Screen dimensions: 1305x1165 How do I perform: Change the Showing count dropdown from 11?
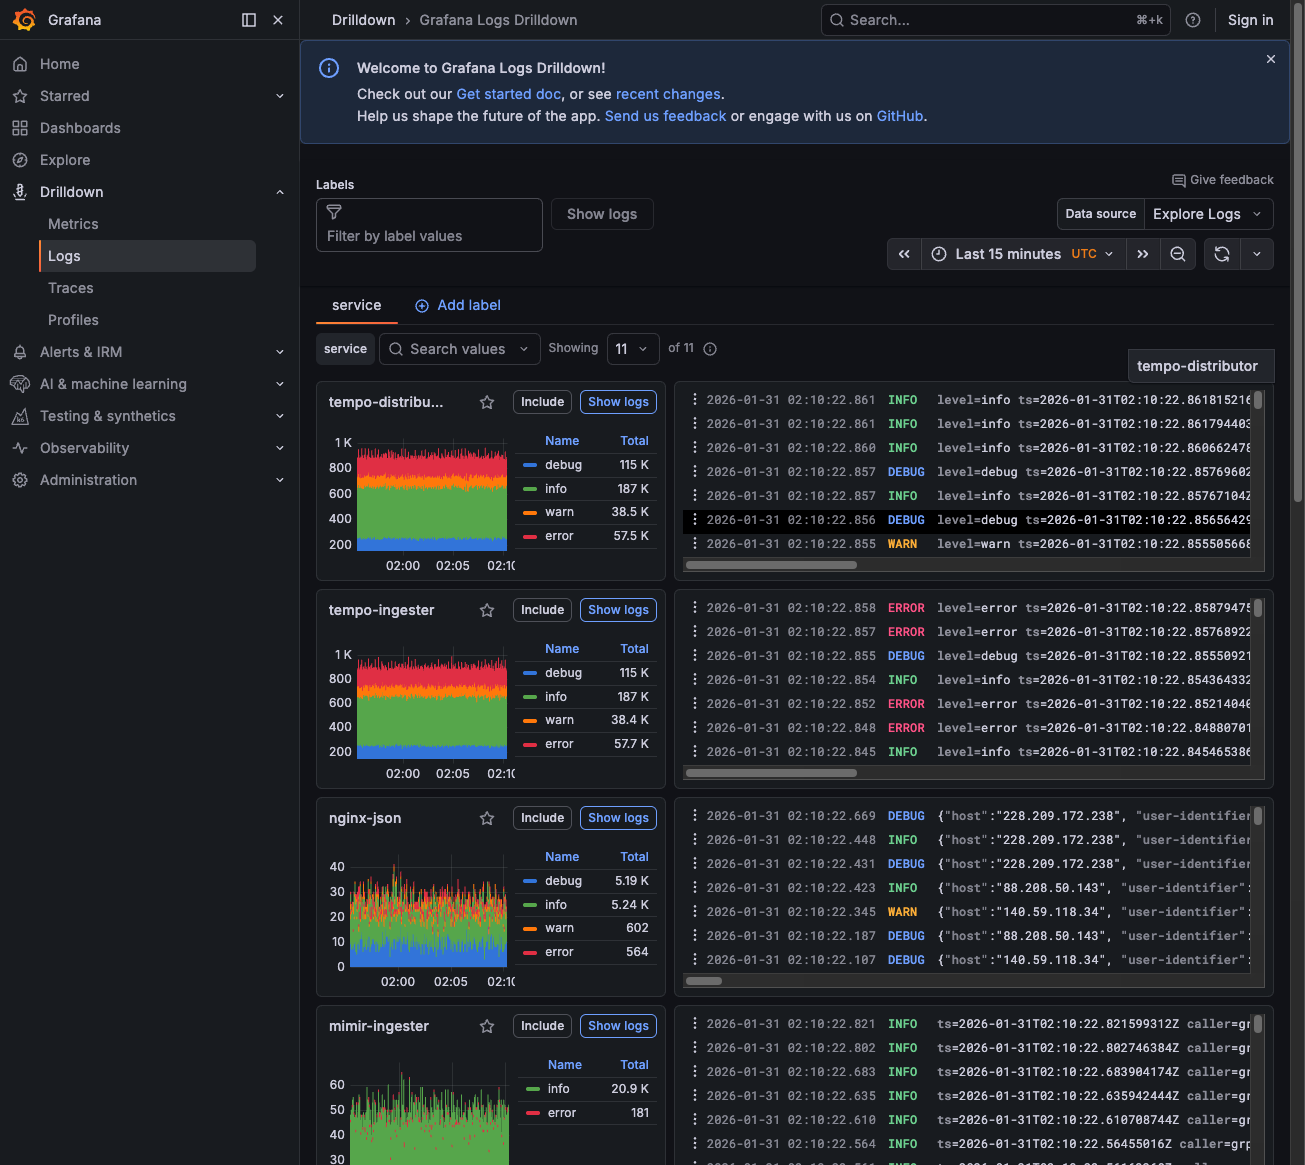click(x=633, y=348)
